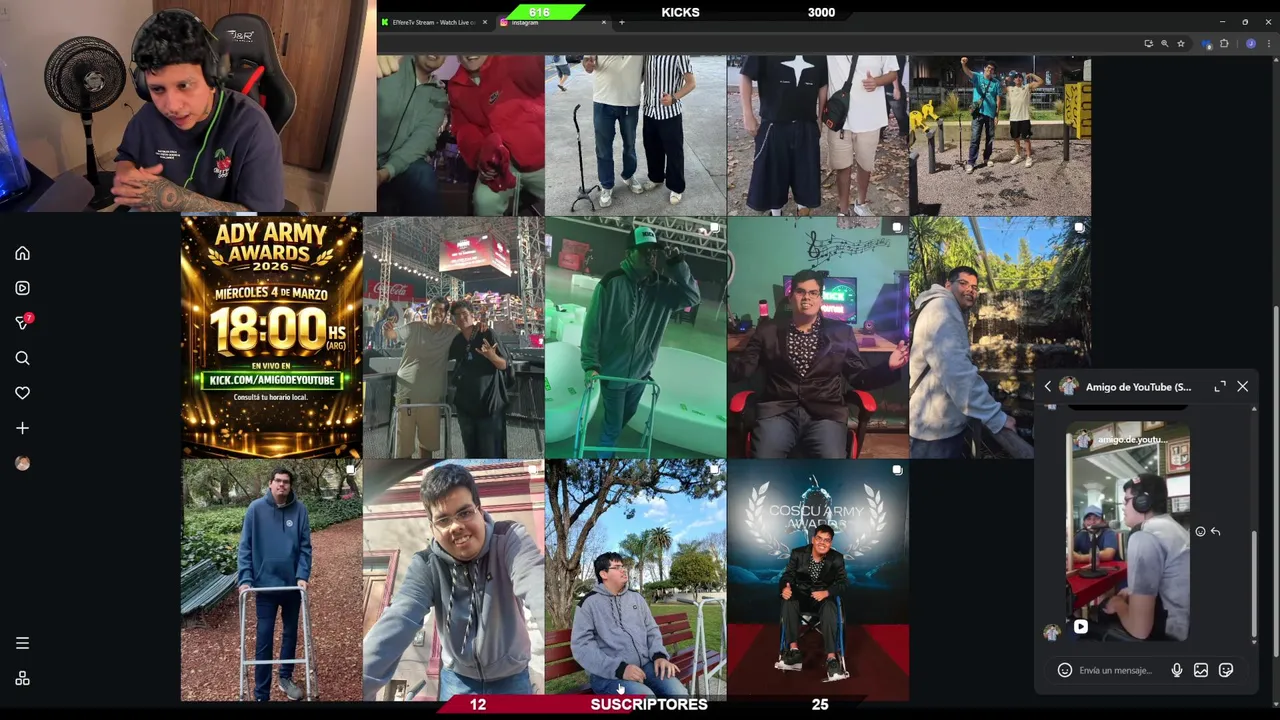Open the More hamburger menu in sidebar
This screenshot has width=1280, height=720.
pos(22,643)
